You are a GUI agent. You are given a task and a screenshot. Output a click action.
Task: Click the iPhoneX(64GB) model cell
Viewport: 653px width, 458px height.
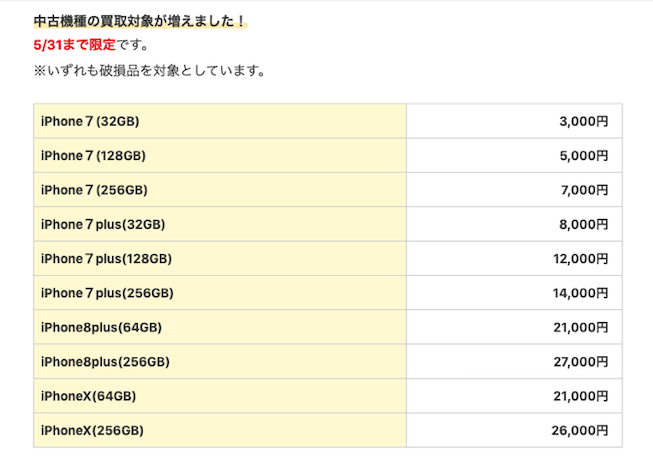coord(88,396)
